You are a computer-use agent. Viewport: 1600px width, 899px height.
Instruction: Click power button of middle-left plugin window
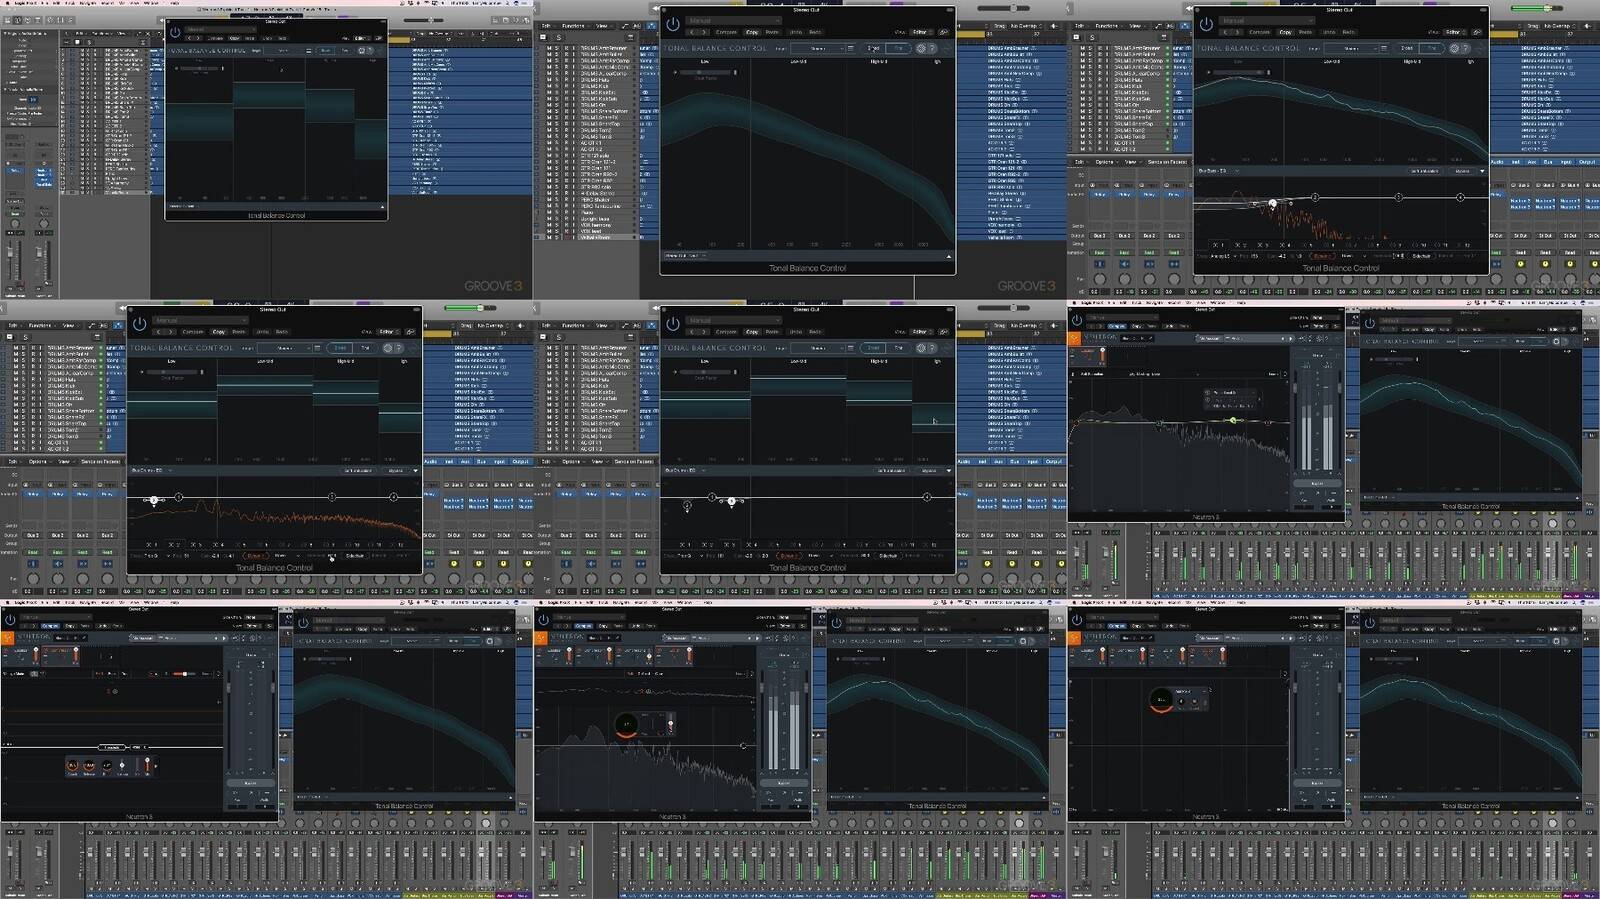[140, 323]
